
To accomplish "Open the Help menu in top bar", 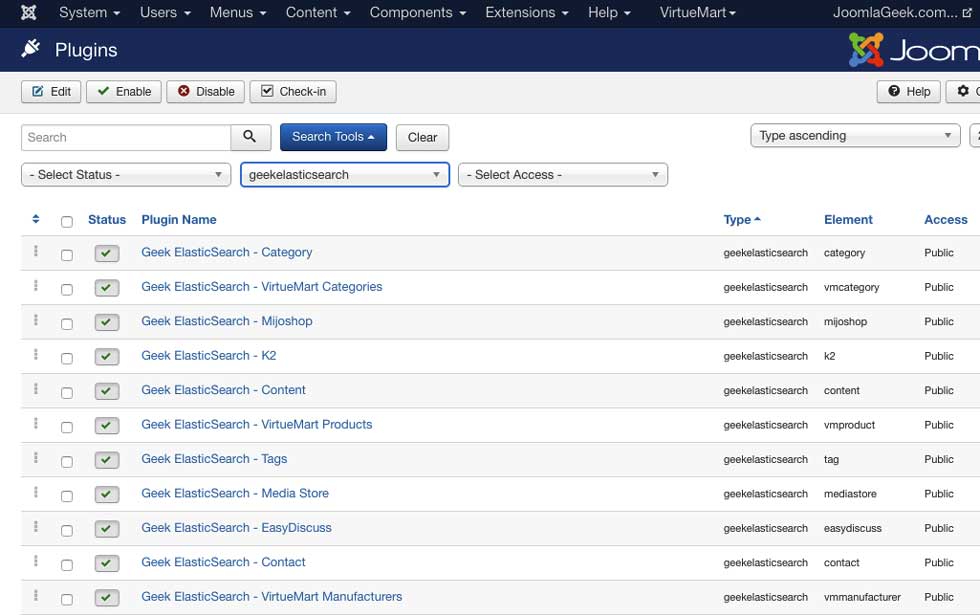I will [609, 12].
